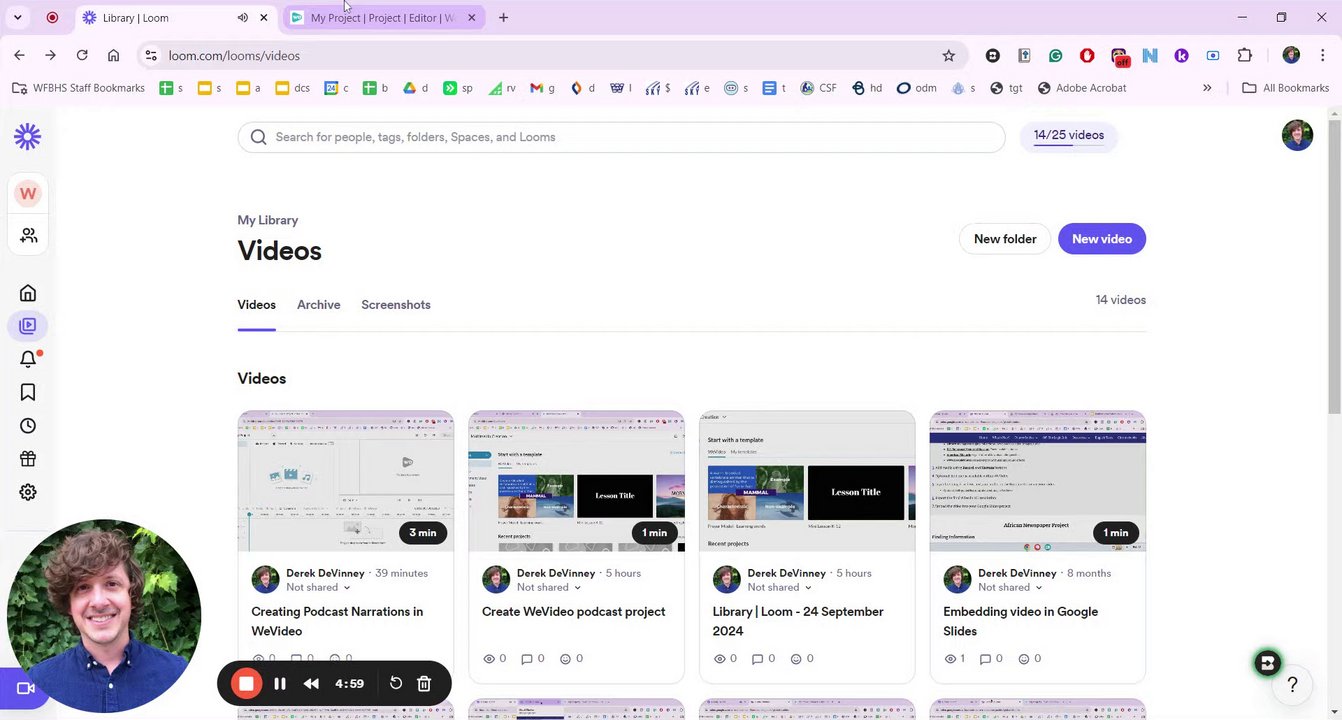Open Loom settings gear
Screen dimensions: 1342x720
pos(28,492)
